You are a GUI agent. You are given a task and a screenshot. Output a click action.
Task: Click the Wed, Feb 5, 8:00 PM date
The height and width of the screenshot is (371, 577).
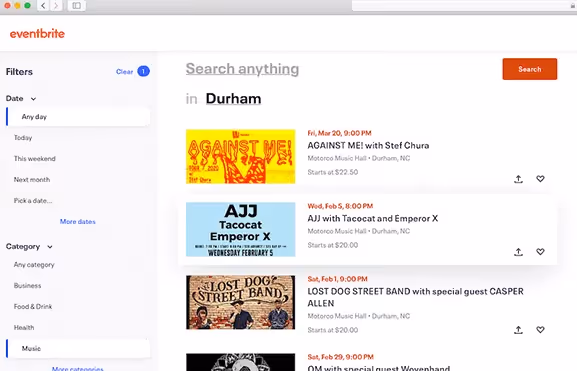pos(340,206)
